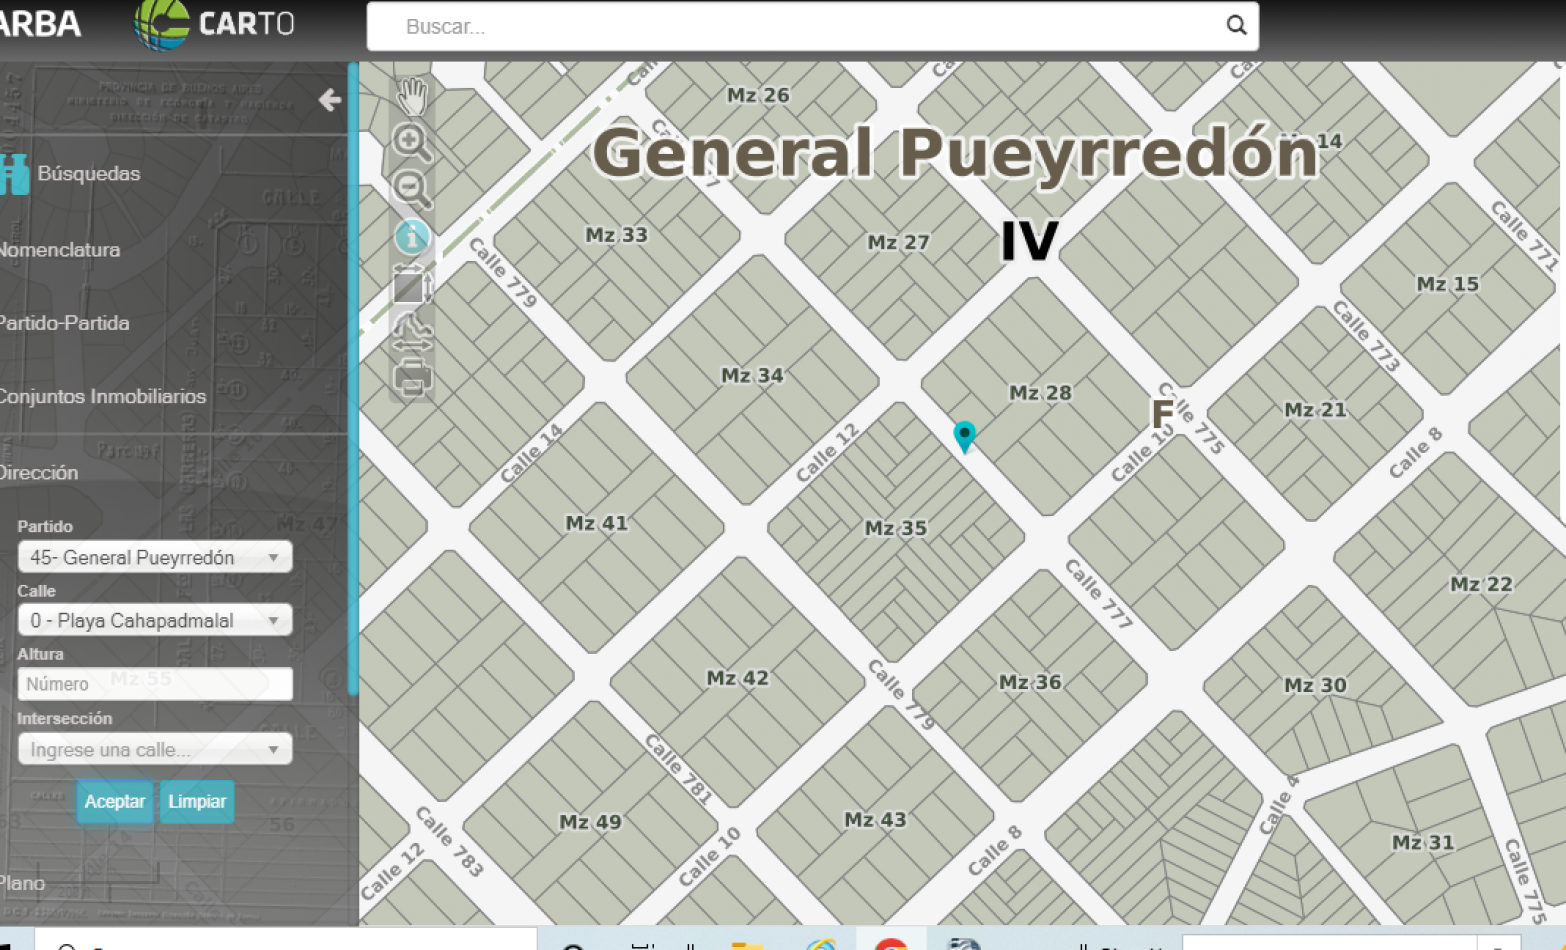1566x950 pixels.
Task: Activate the zoom out magnifier tool
Action: point(411,188)
